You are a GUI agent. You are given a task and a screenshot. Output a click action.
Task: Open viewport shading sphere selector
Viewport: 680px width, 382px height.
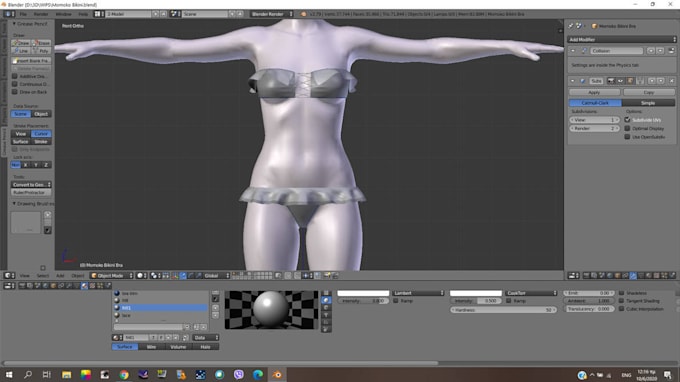click(x=141, y=275)
